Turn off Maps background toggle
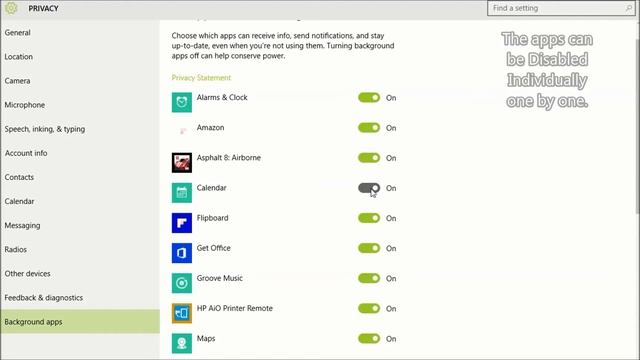The height and width of the screenshot is (360, 640). tap(369, 339)
